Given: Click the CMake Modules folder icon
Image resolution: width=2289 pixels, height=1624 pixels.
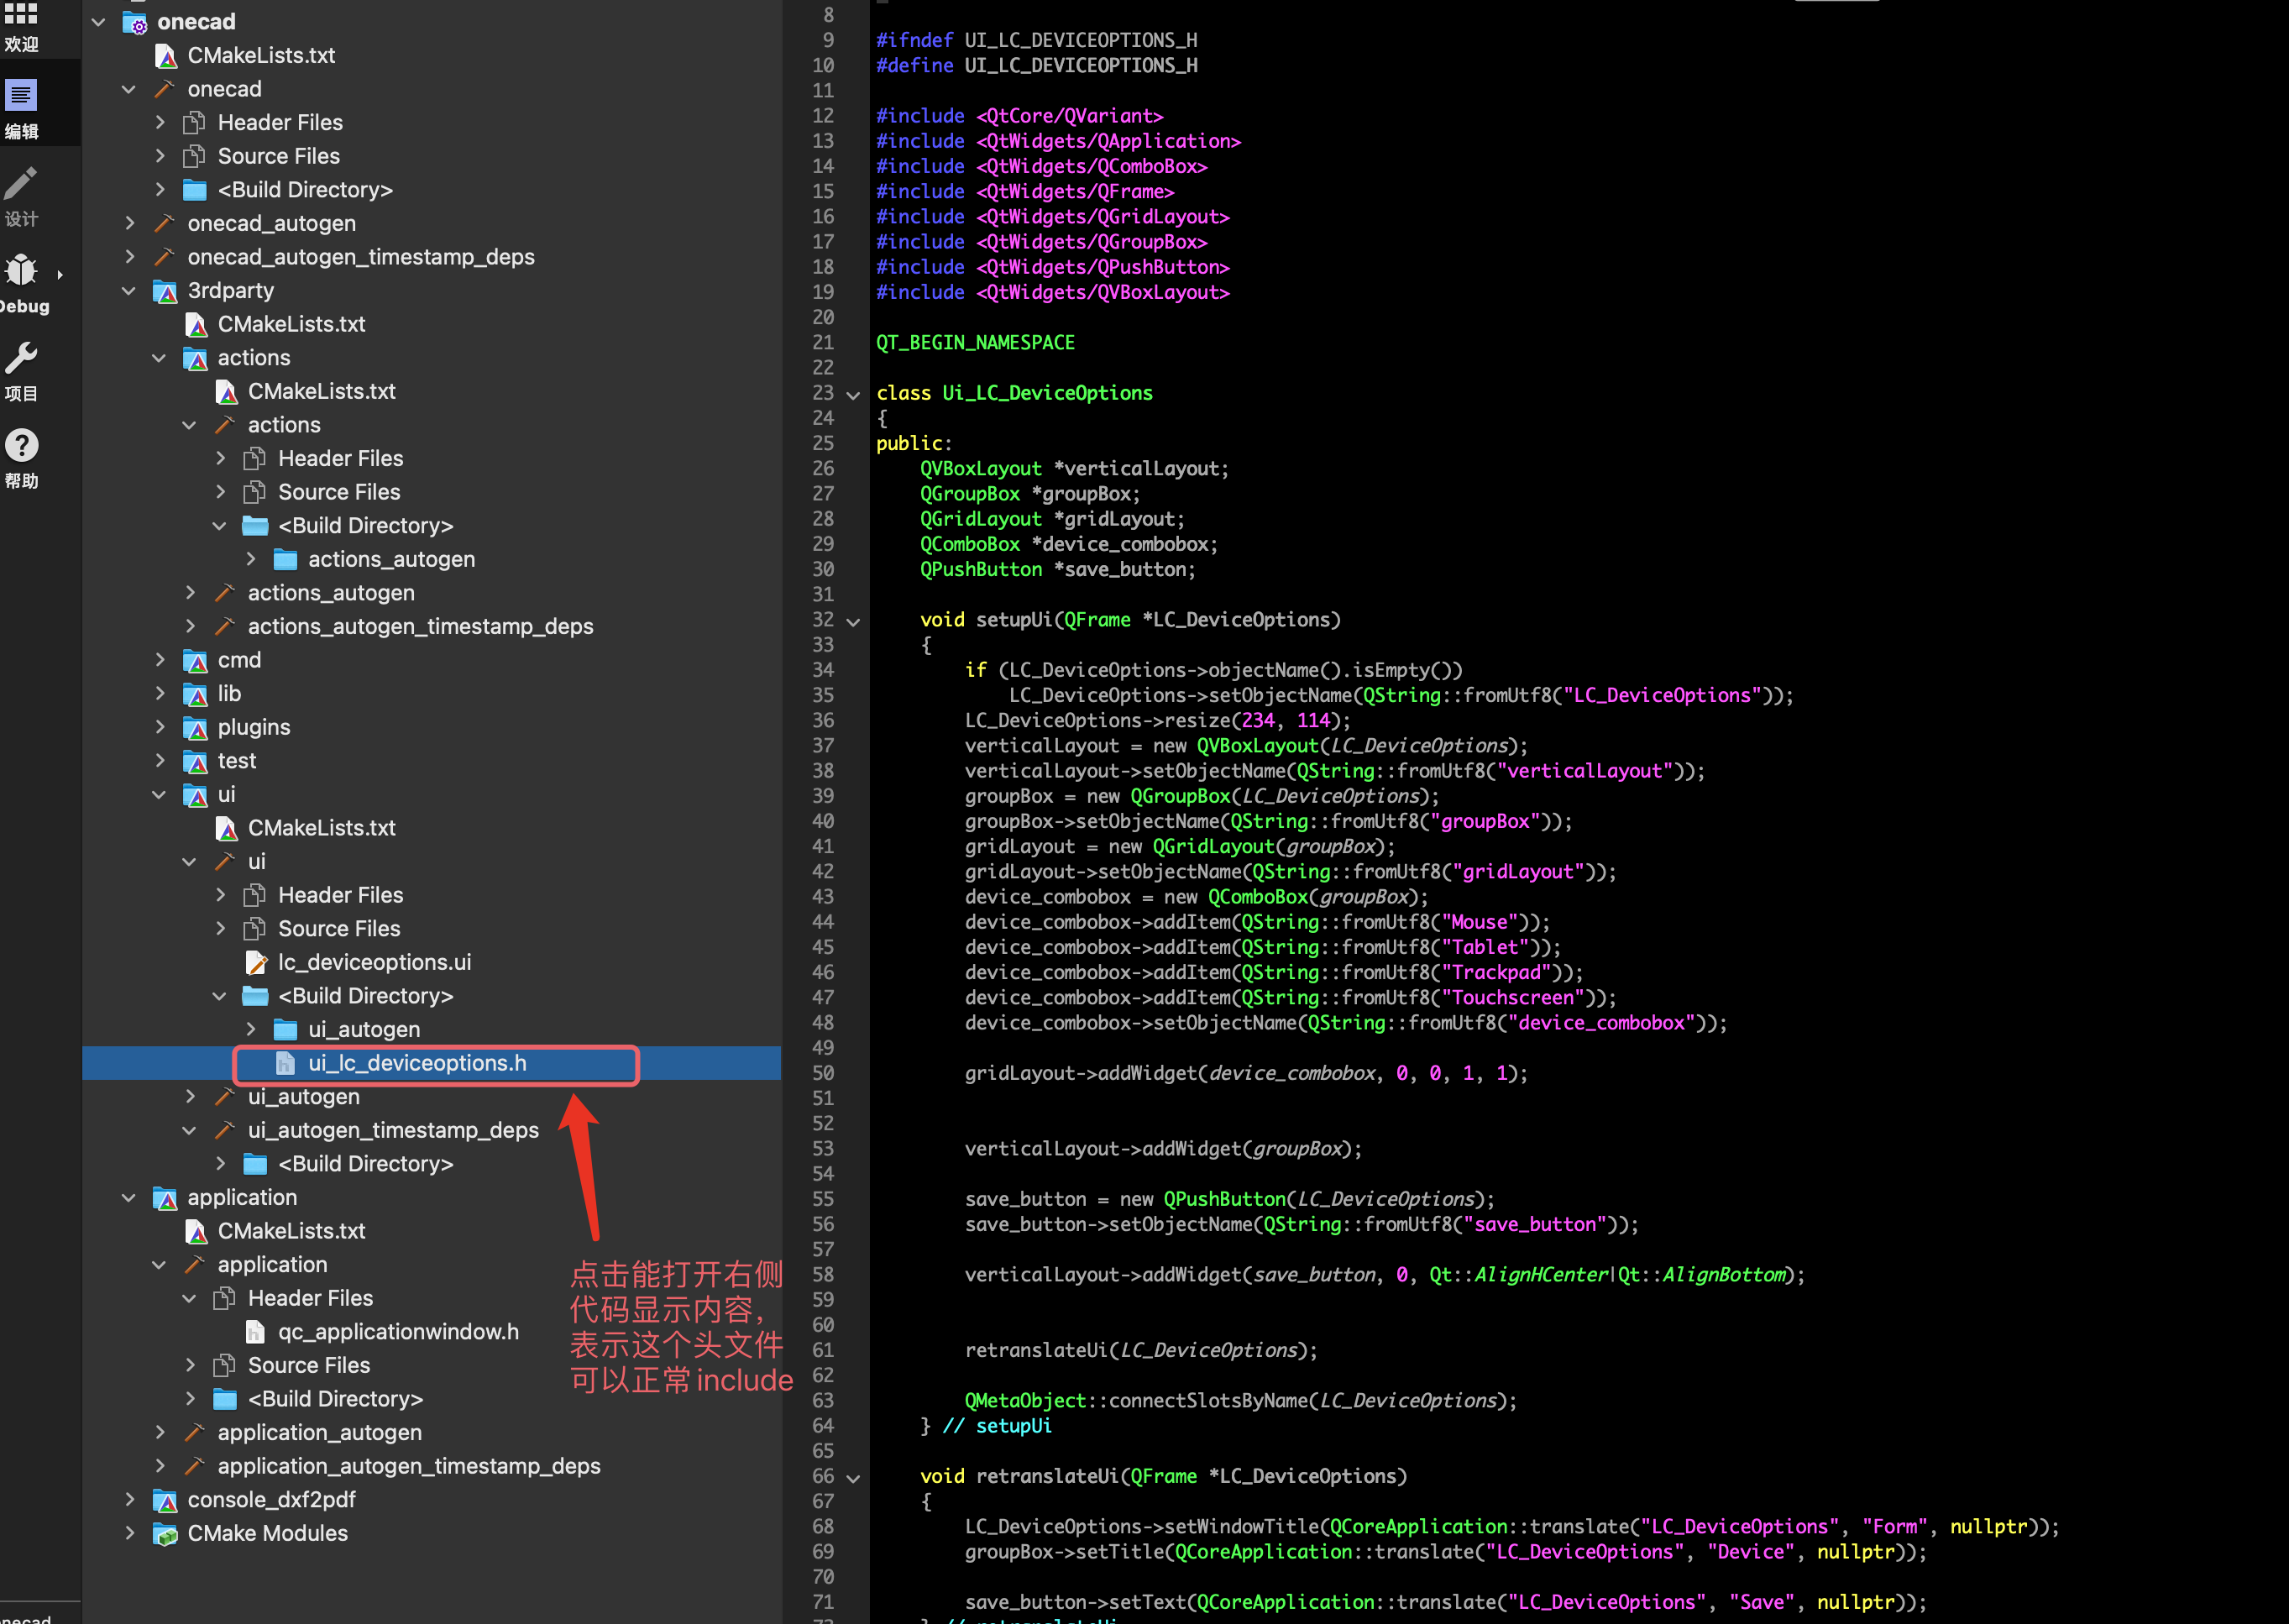Looking at the screenshot, I should click(x=165, y=1533).
